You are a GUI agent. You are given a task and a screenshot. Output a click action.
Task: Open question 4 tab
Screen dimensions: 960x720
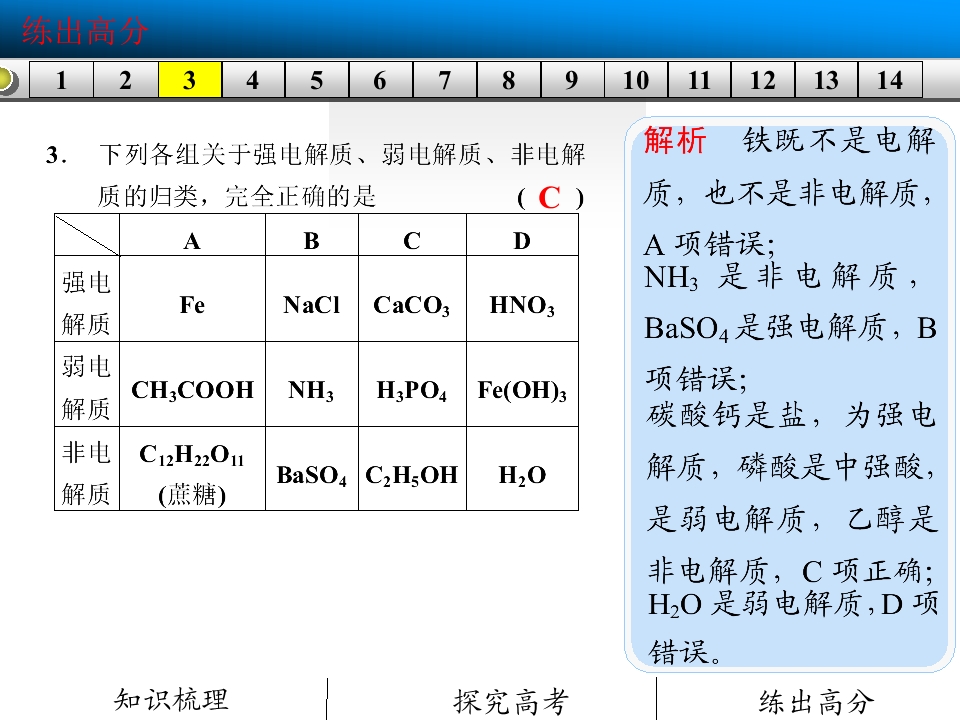(x=253, y=80)
